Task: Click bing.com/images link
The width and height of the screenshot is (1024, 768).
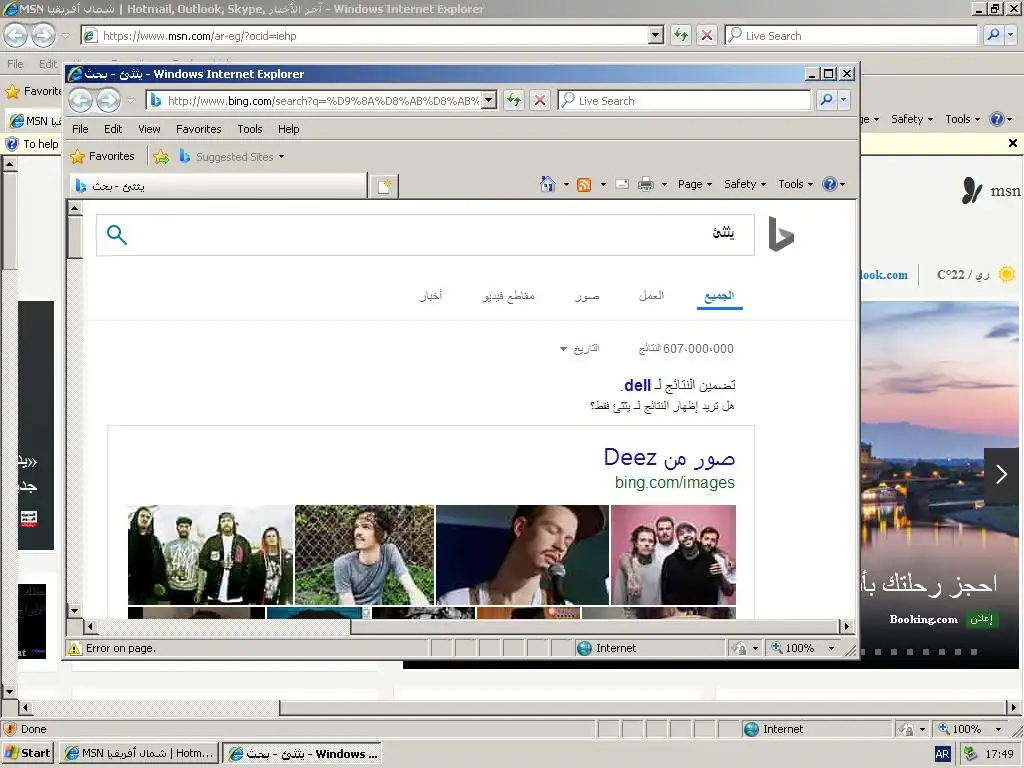Action: (x=675, y=483)
